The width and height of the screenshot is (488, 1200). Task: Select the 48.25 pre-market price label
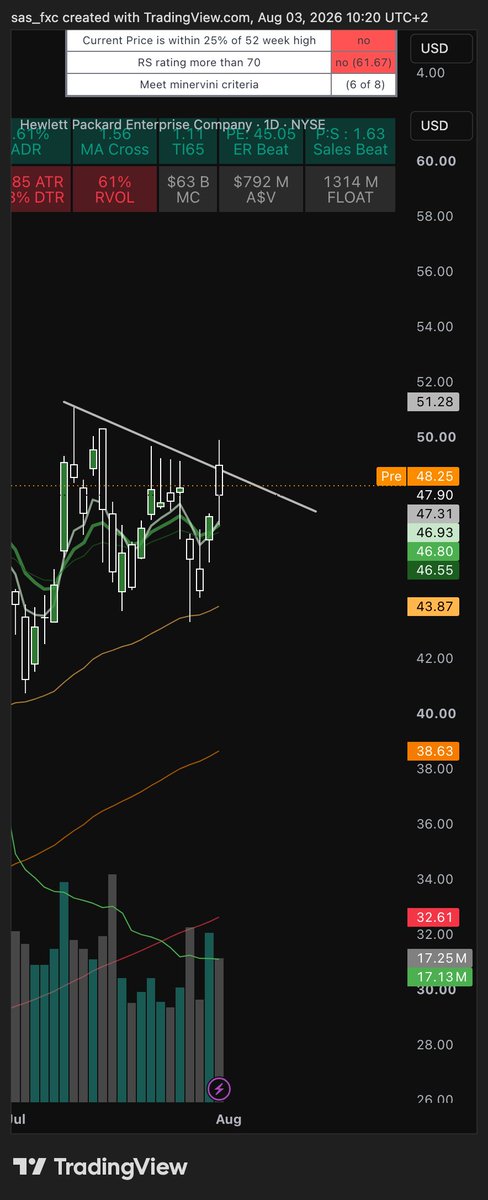(434, 477)
